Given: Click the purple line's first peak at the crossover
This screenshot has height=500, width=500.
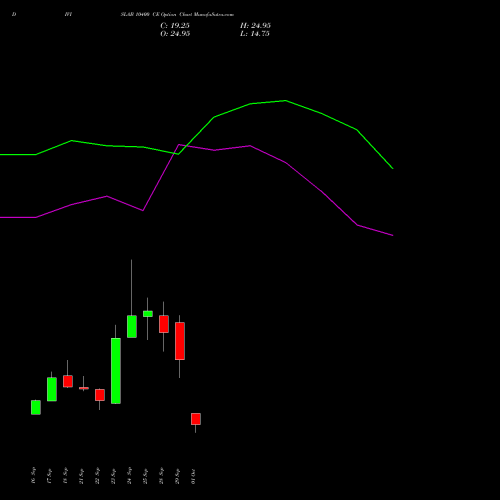Looking at the screenshot, I should tap(179, 145).
